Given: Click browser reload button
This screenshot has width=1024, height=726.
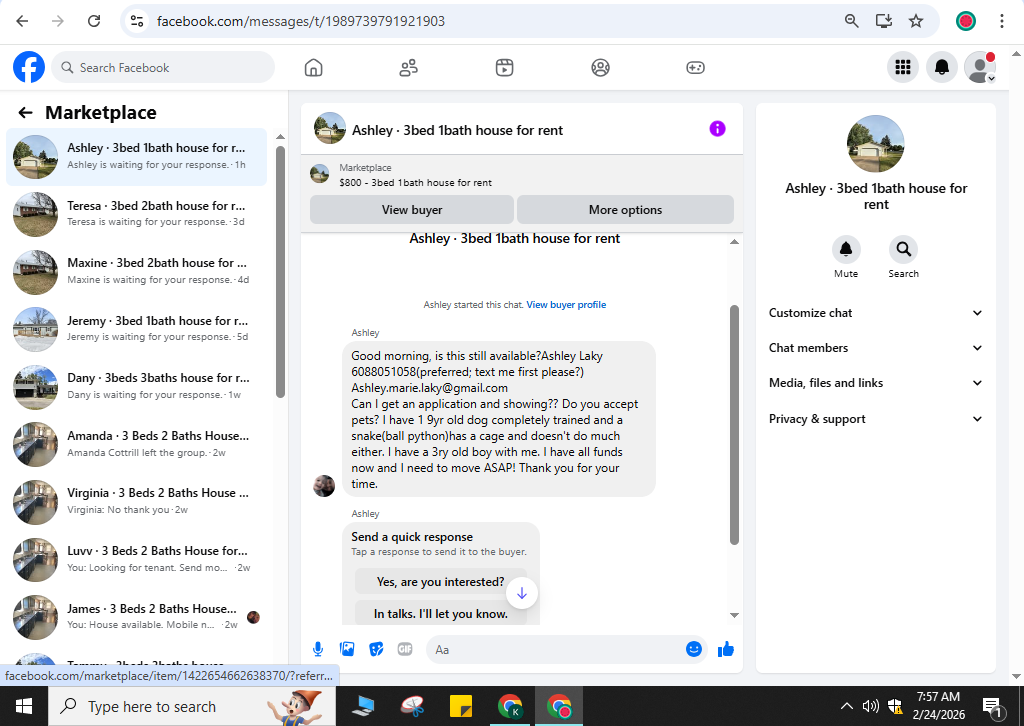Looking at the screenshot, I should coord(94,21).
